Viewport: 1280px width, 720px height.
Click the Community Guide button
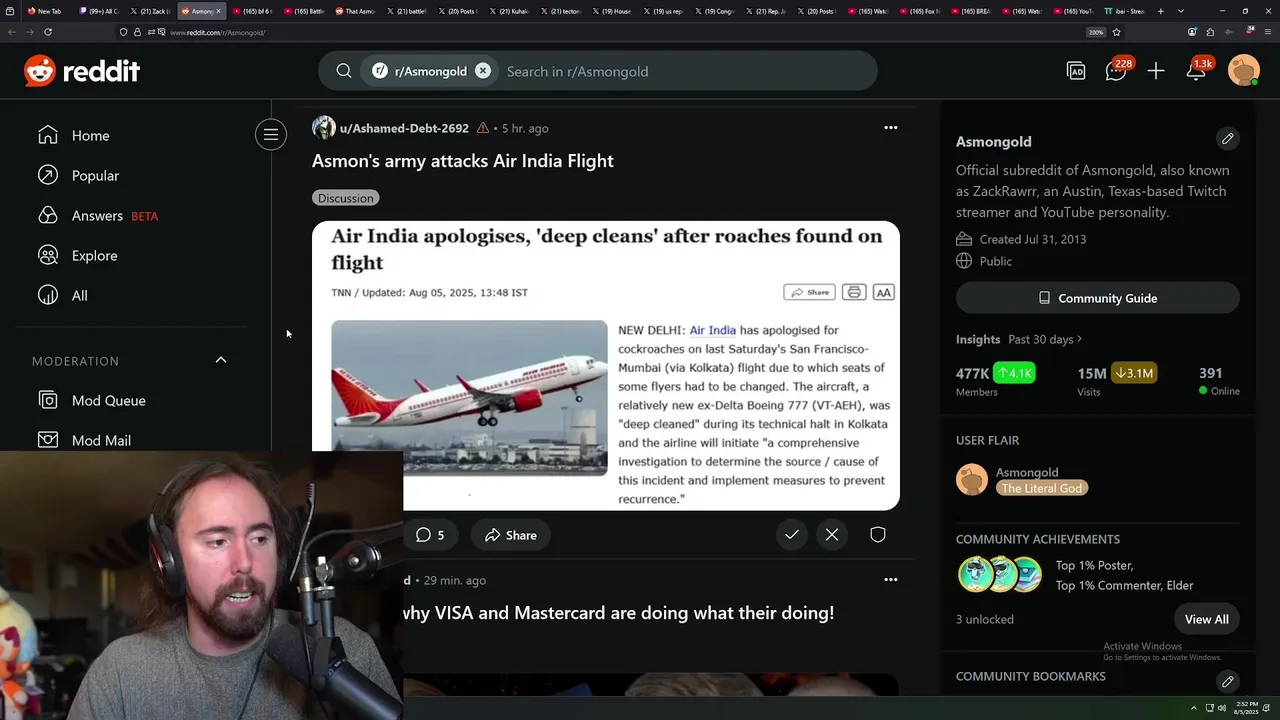click(x=1098, y=298)
